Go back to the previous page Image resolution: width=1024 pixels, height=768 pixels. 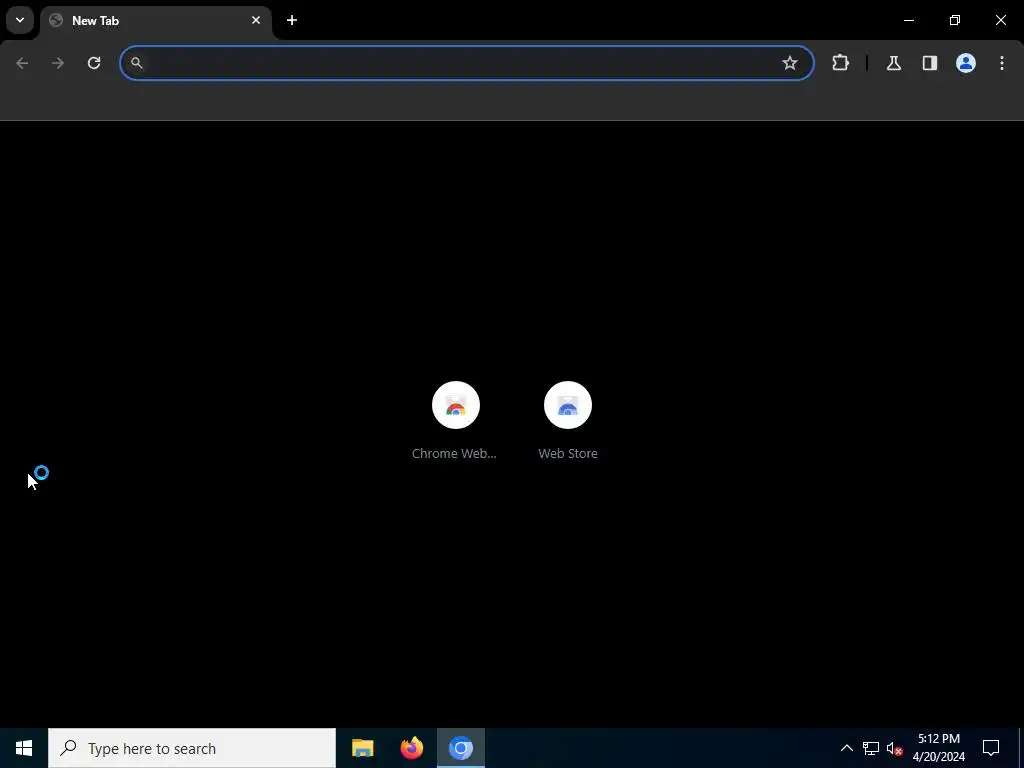pos(22,63)
